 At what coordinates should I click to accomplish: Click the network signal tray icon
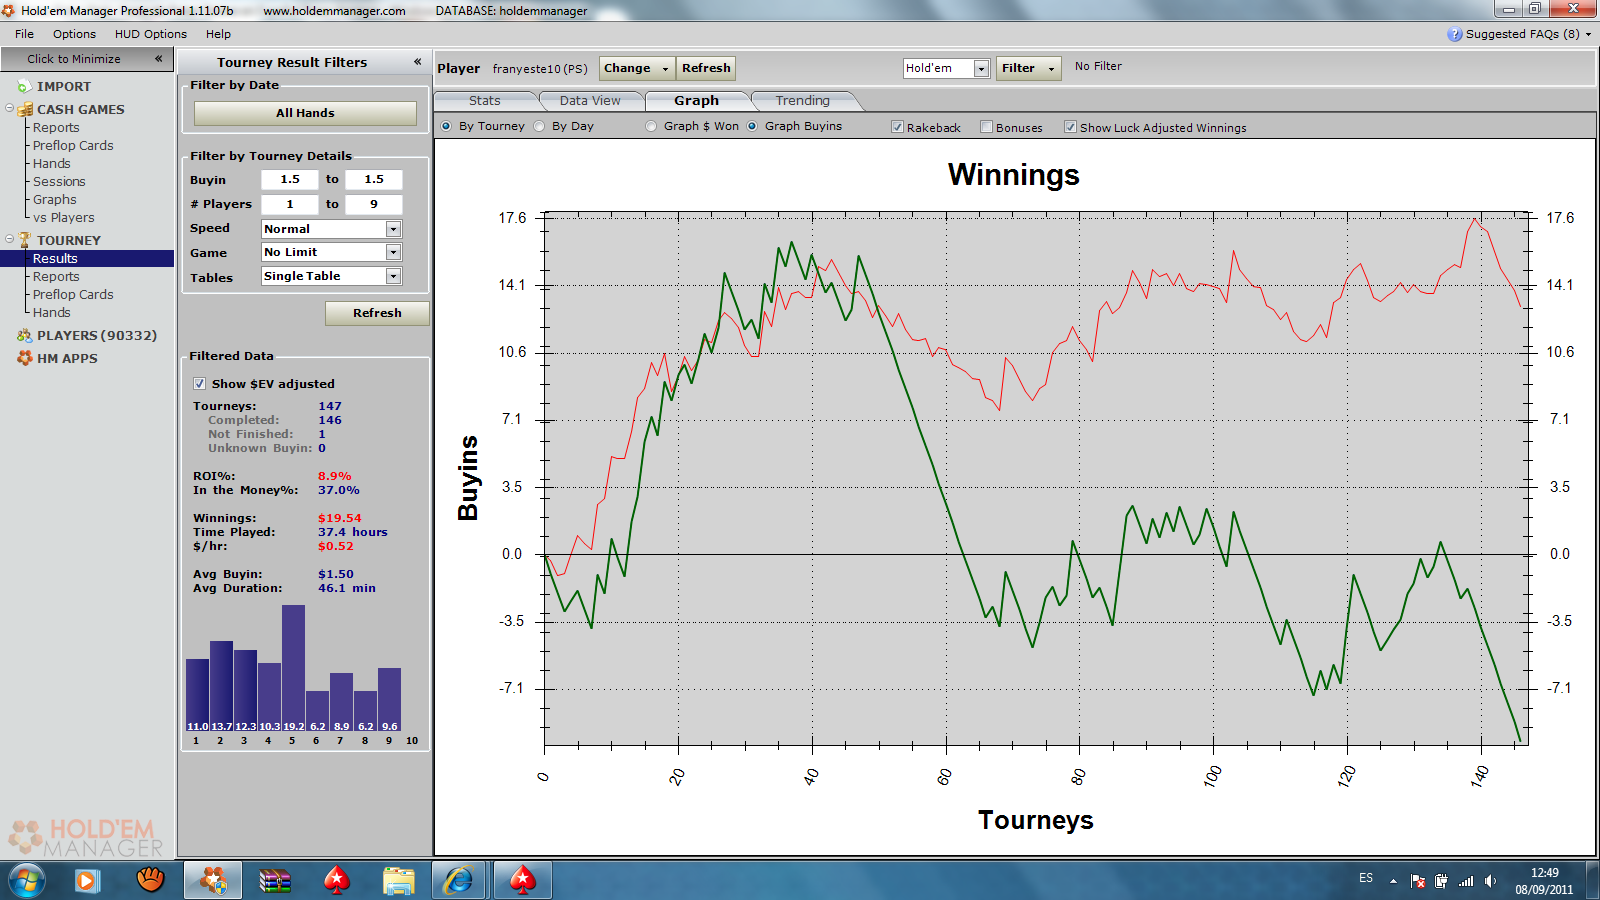(x=1466, y=881)
